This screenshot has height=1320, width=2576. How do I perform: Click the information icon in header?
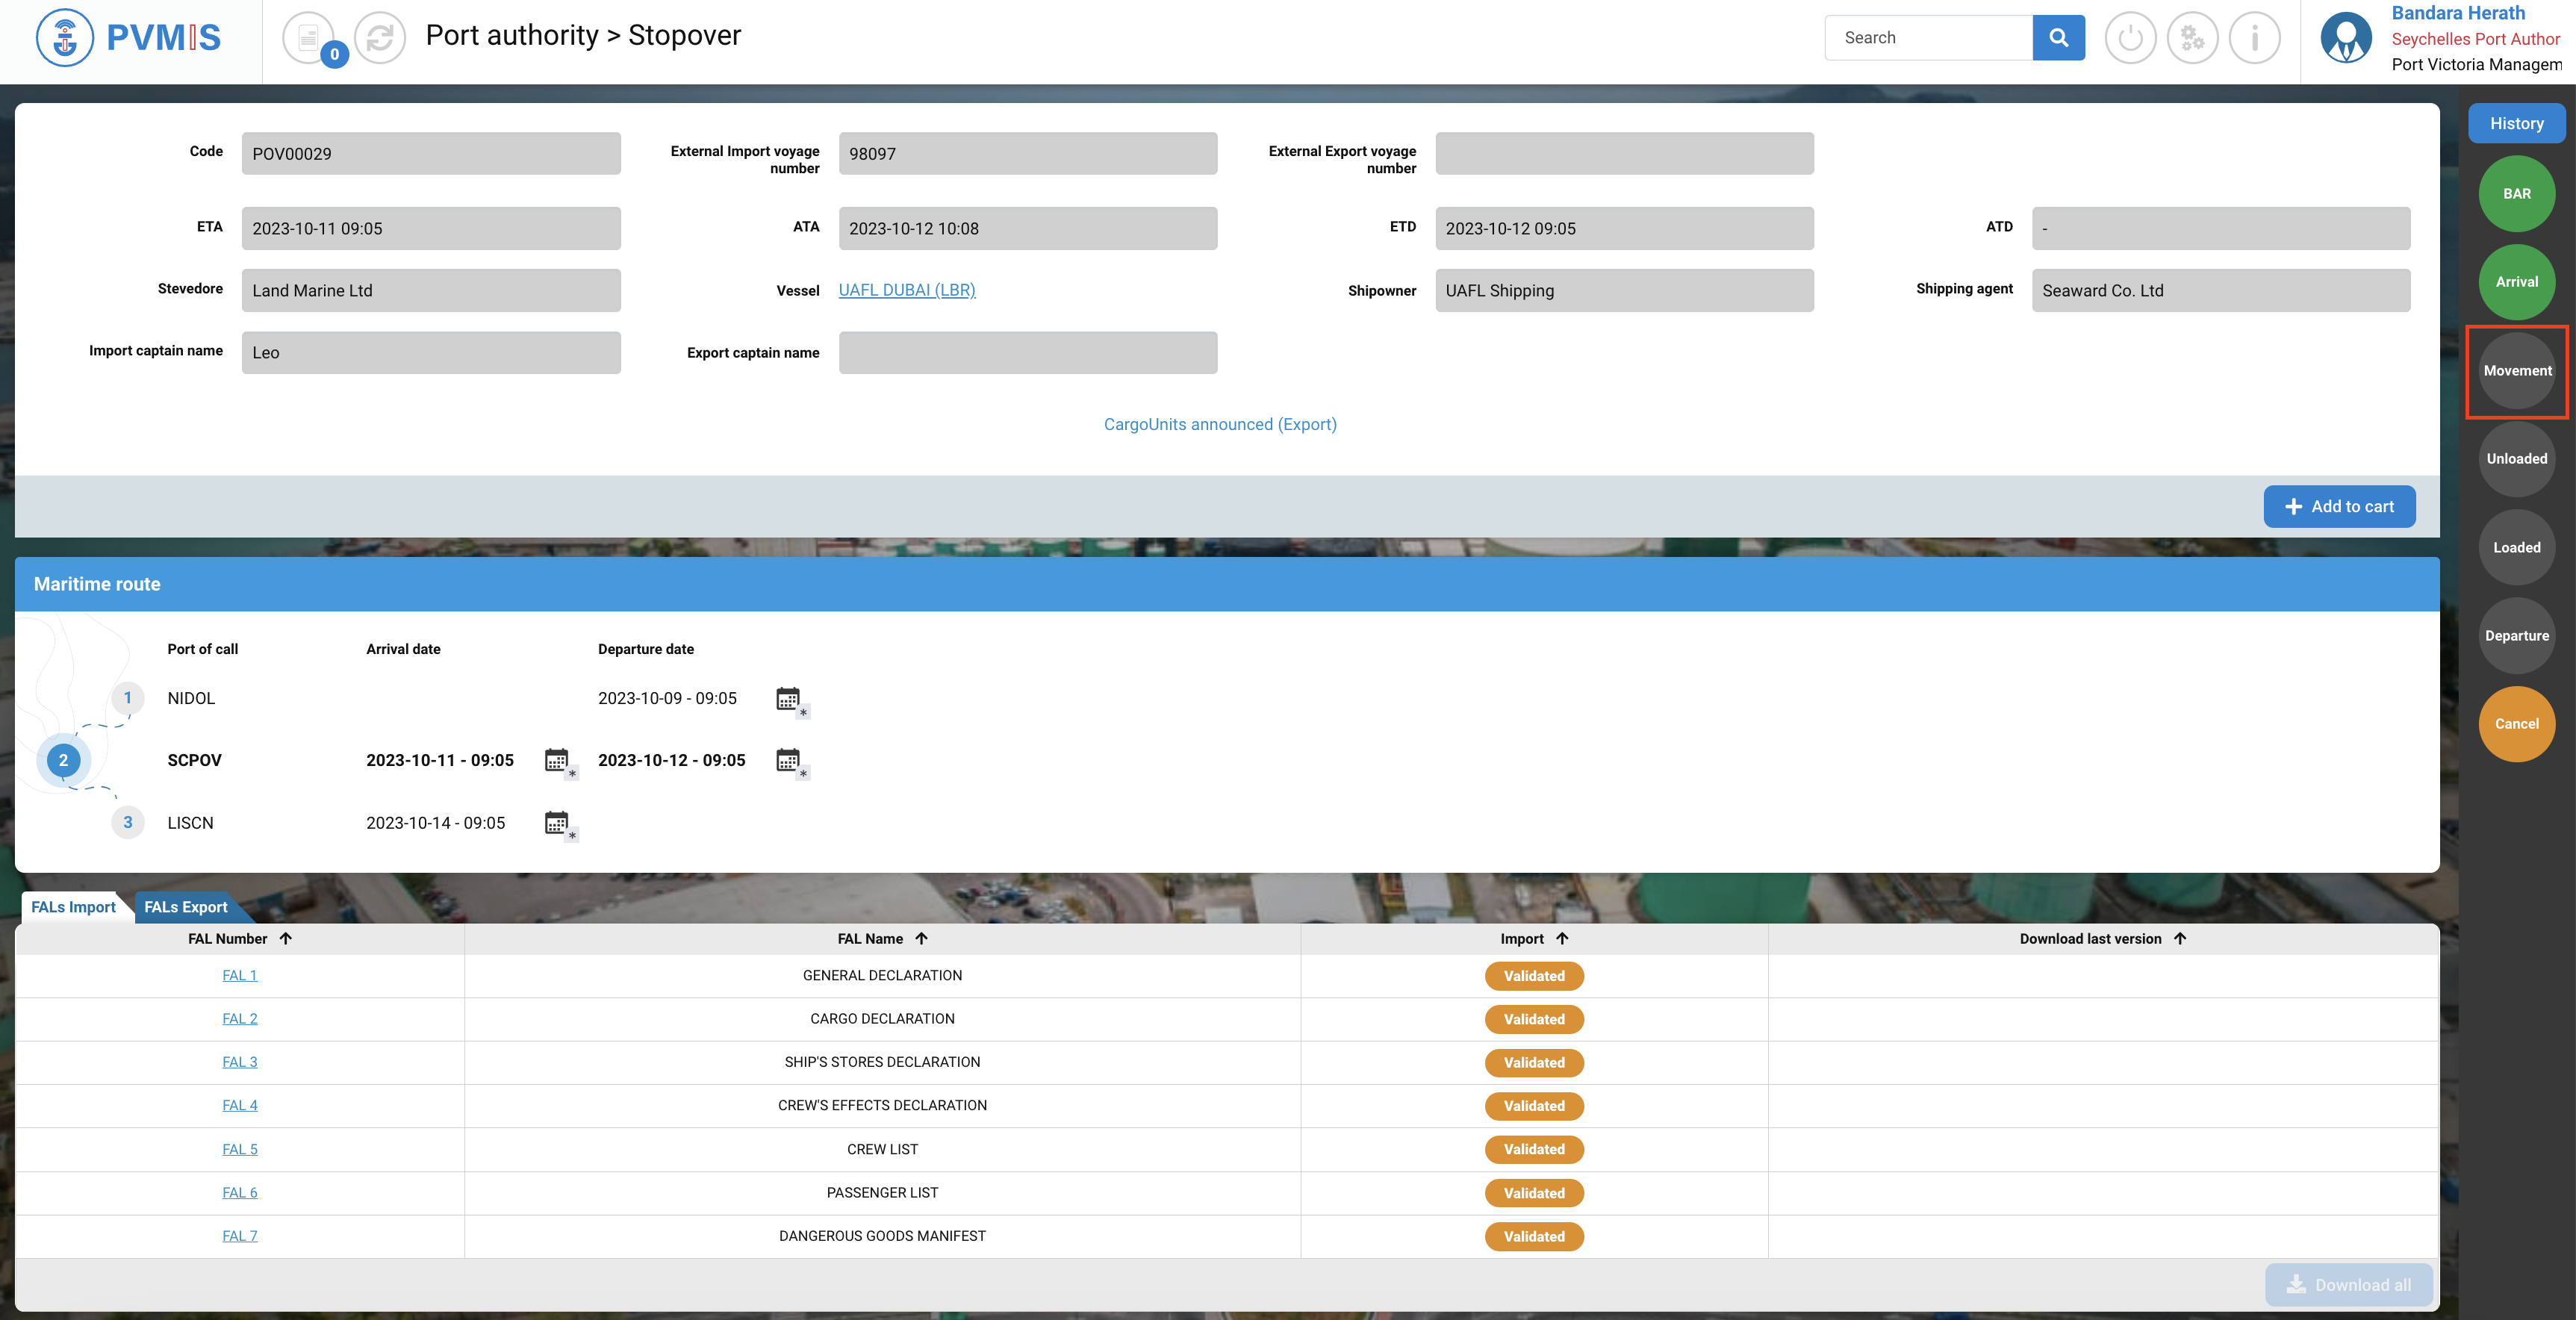(x=2254, y=38)
